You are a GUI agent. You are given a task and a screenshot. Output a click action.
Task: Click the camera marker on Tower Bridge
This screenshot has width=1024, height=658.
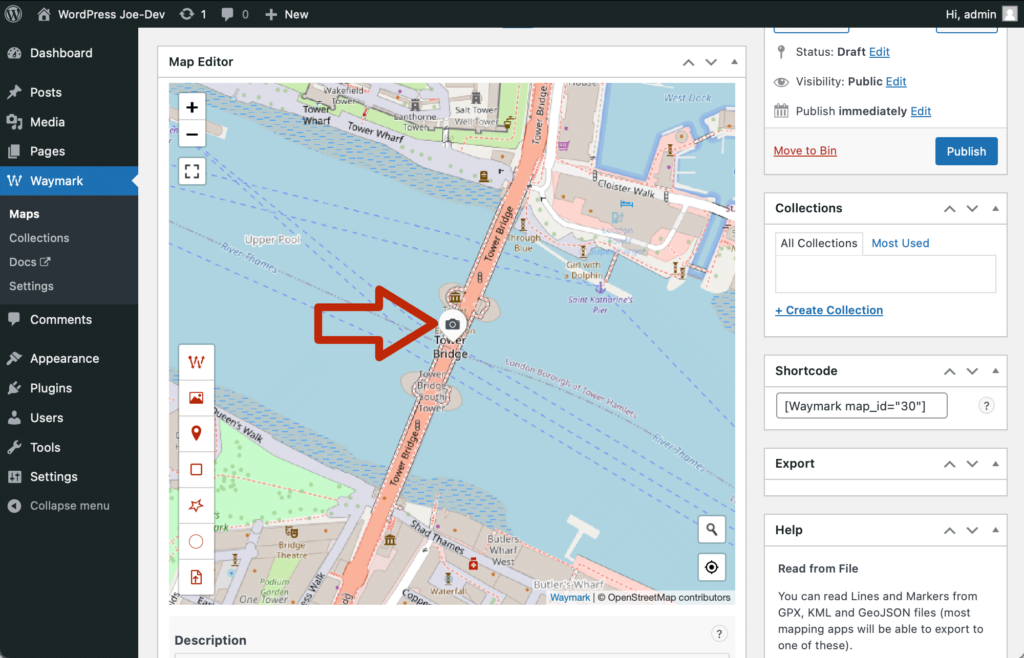point(452,323)
